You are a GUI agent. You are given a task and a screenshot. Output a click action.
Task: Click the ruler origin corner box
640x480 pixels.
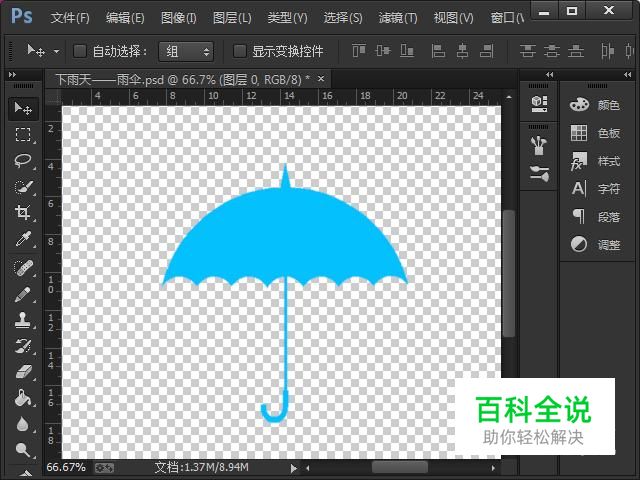53,97
